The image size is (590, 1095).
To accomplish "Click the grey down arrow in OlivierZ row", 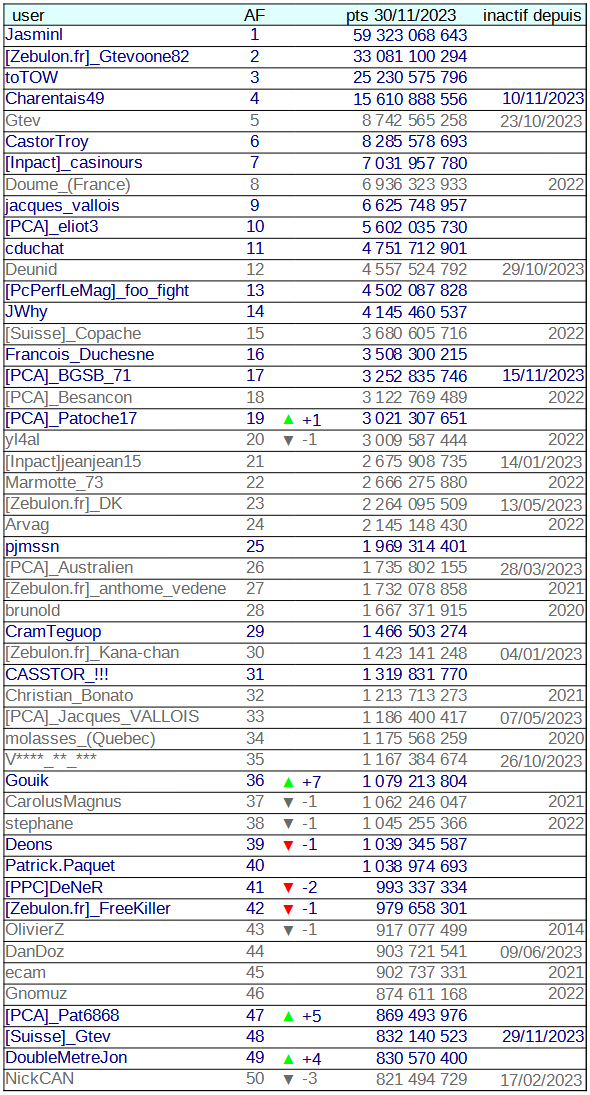I will [x=288, y=930].
